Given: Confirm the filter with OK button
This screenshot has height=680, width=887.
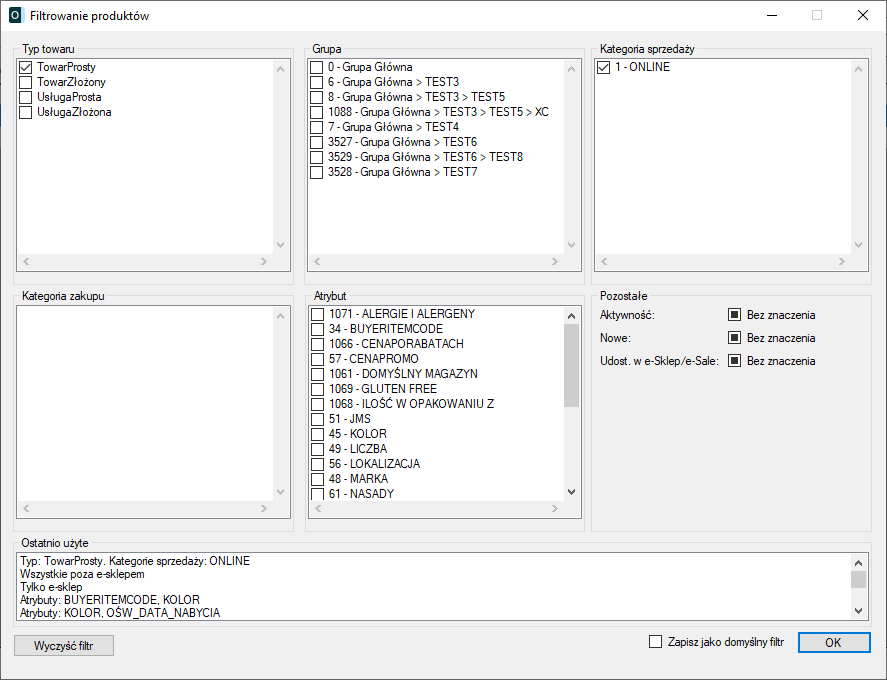Looking at the screenshot, I should click(832, 643).
